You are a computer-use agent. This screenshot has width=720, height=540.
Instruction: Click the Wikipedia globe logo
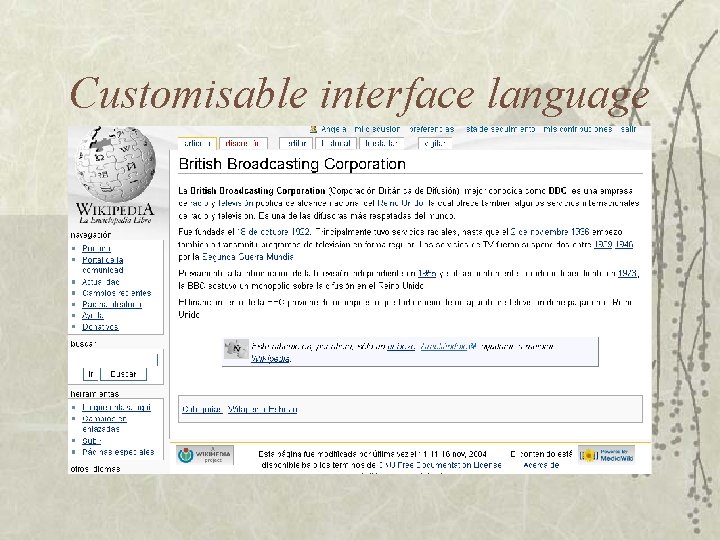(115, 164)
